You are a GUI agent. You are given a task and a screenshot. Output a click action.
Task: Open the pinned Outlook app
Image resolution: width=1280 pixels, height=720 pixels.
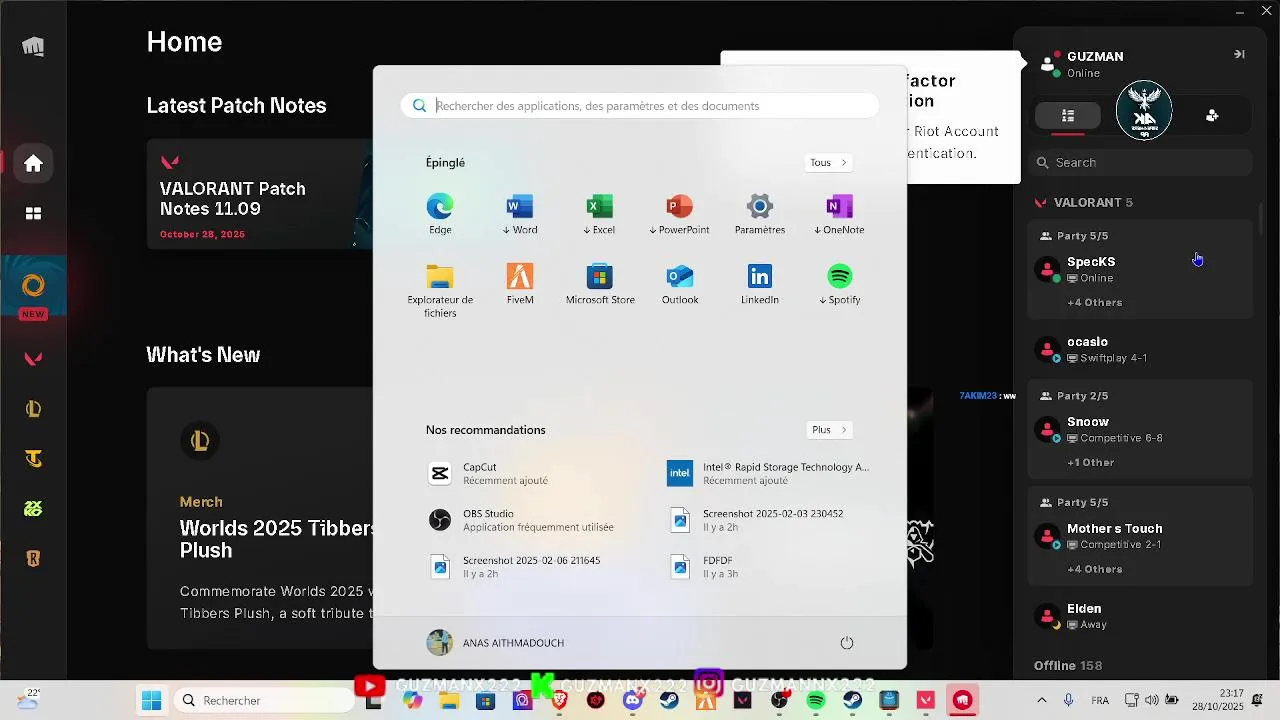pos(680,284)
